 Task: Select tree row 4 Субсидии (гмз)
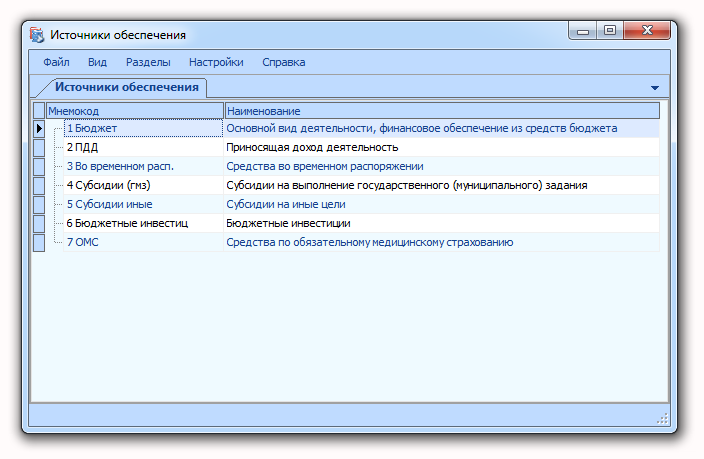(143, 185)
